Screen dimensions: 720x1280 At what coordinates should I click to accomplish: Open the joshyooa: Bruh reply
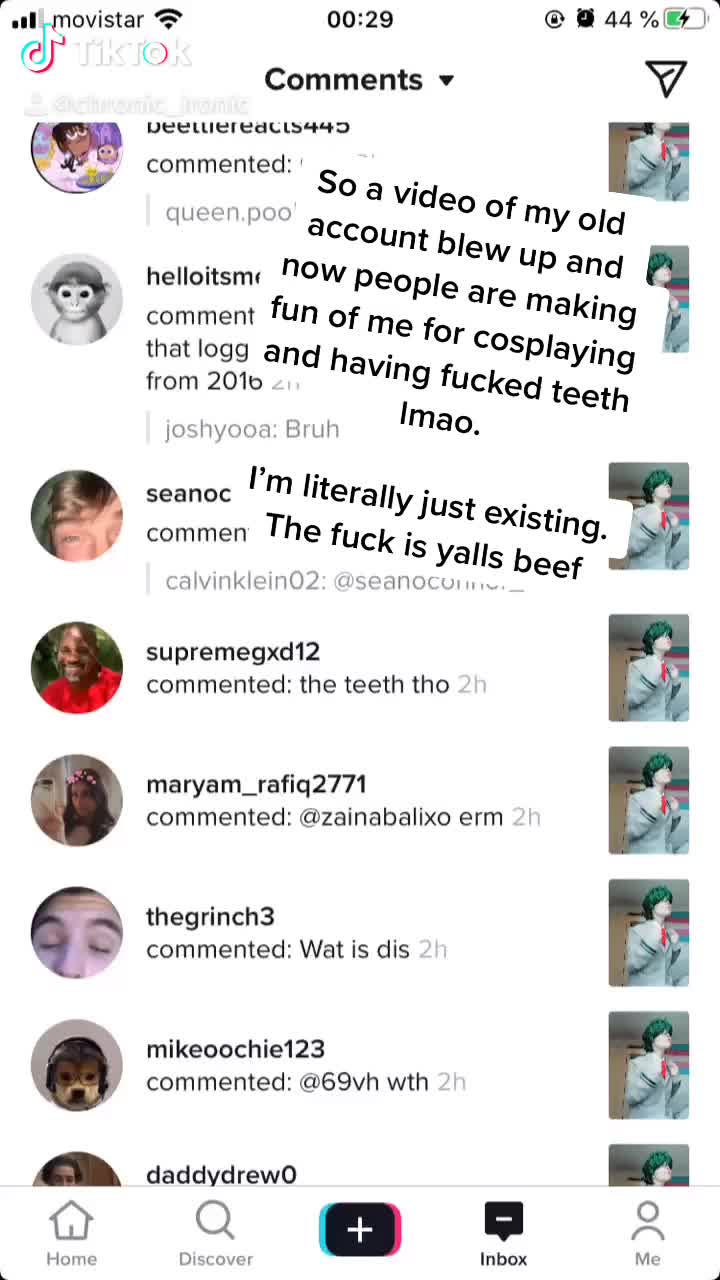(x=252, y=429)
